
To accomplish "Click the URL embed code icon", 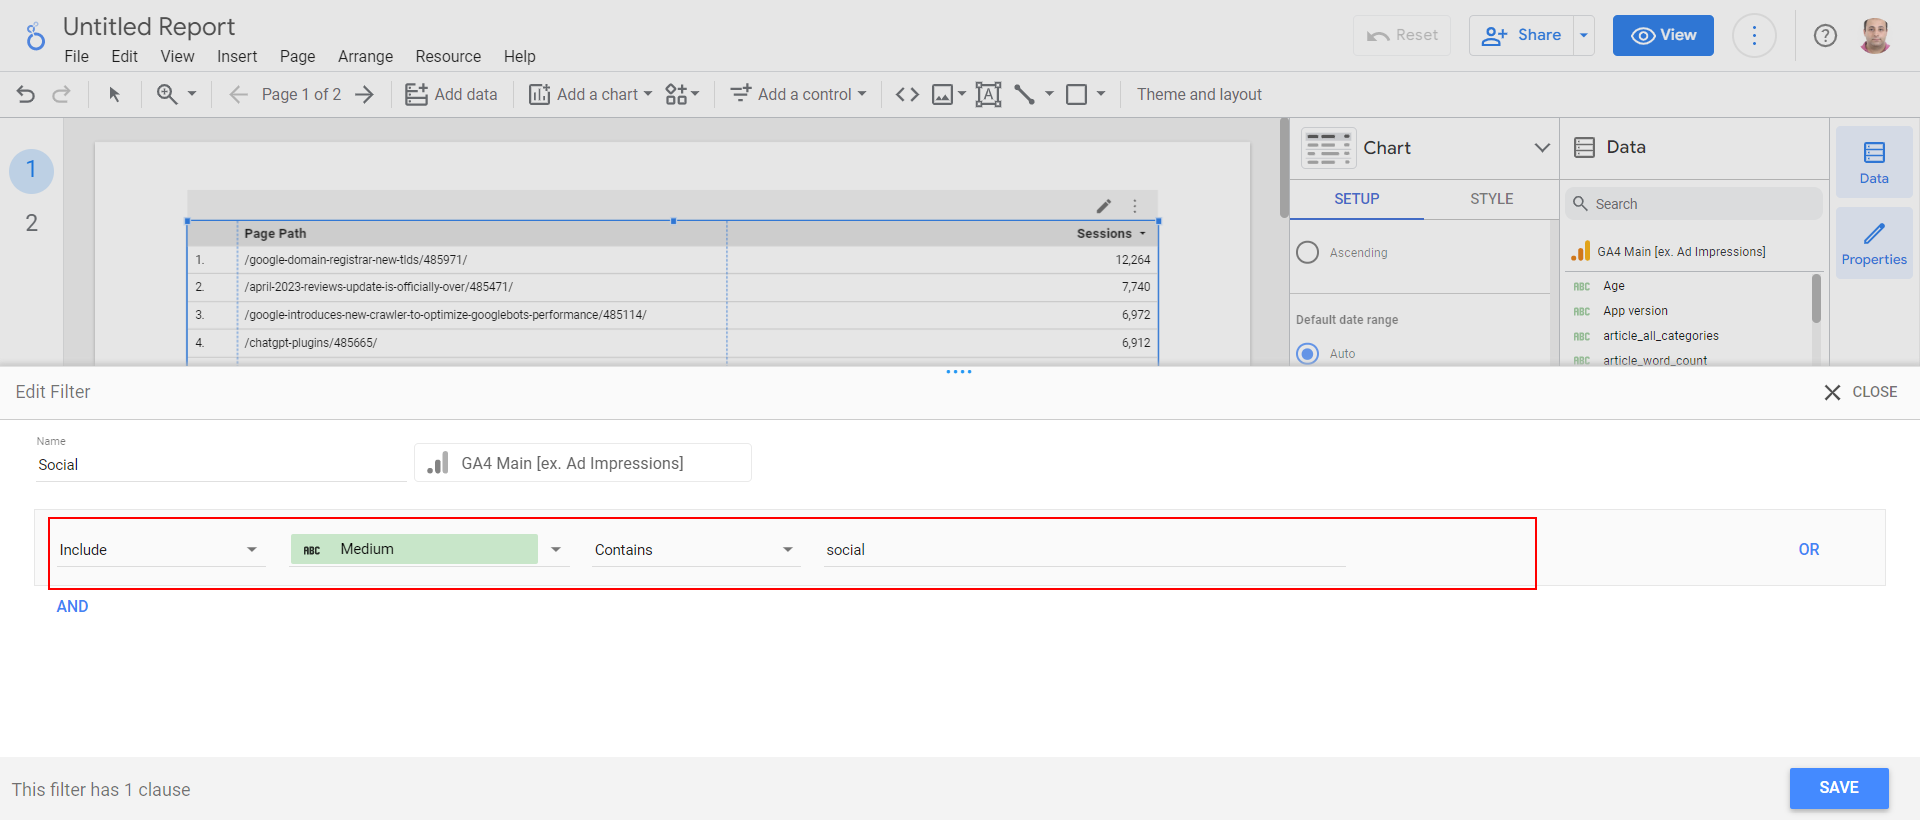I will 907,94.
